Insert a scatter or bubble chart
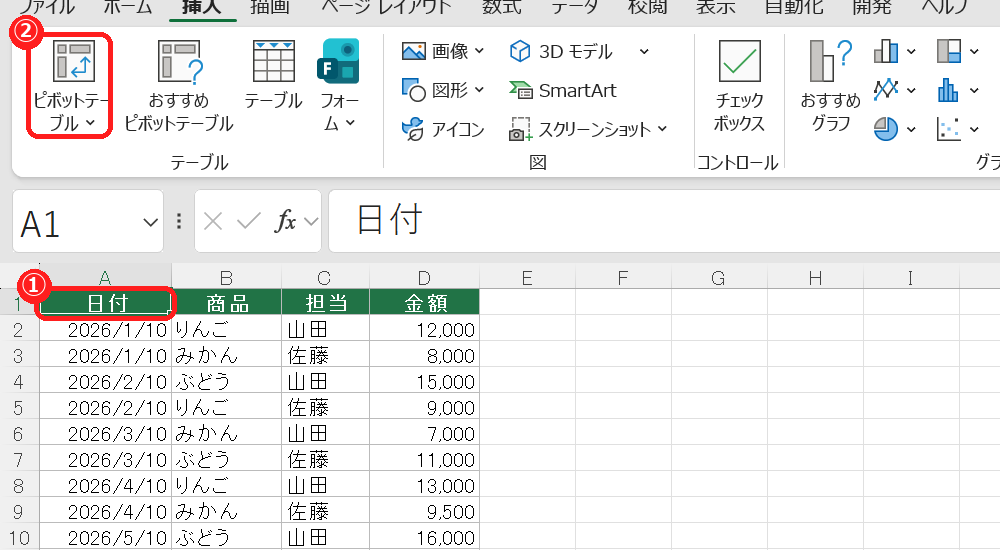The image size is (1000, 550). (949, 129)
